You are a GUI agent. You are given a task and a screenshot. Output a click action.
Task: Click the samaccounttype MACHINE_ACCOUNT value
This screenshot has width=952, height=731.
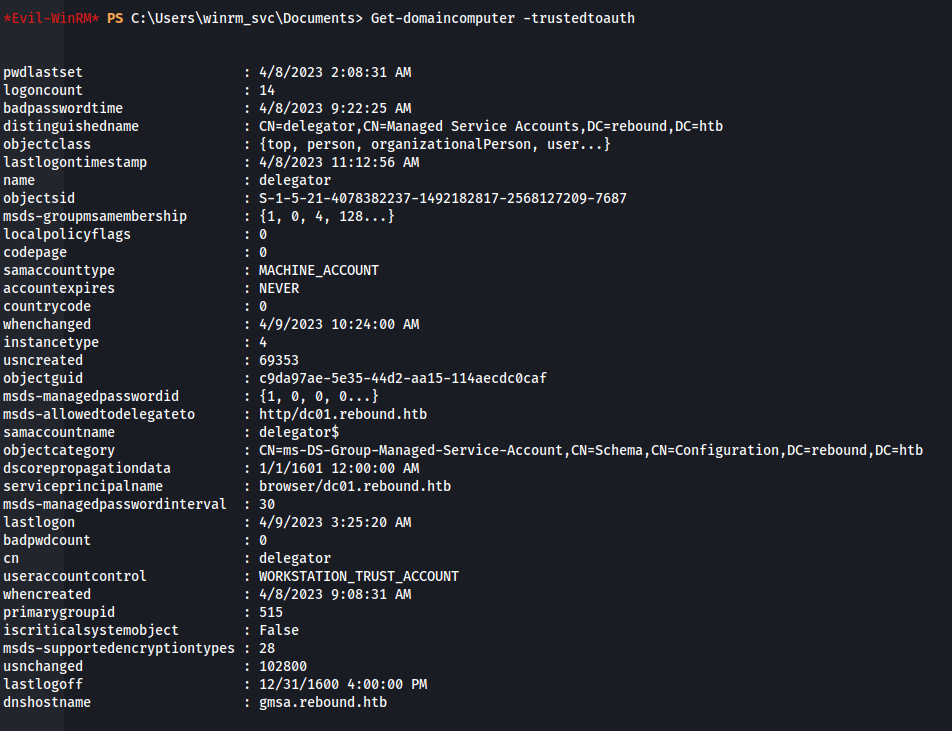[318, 270]
